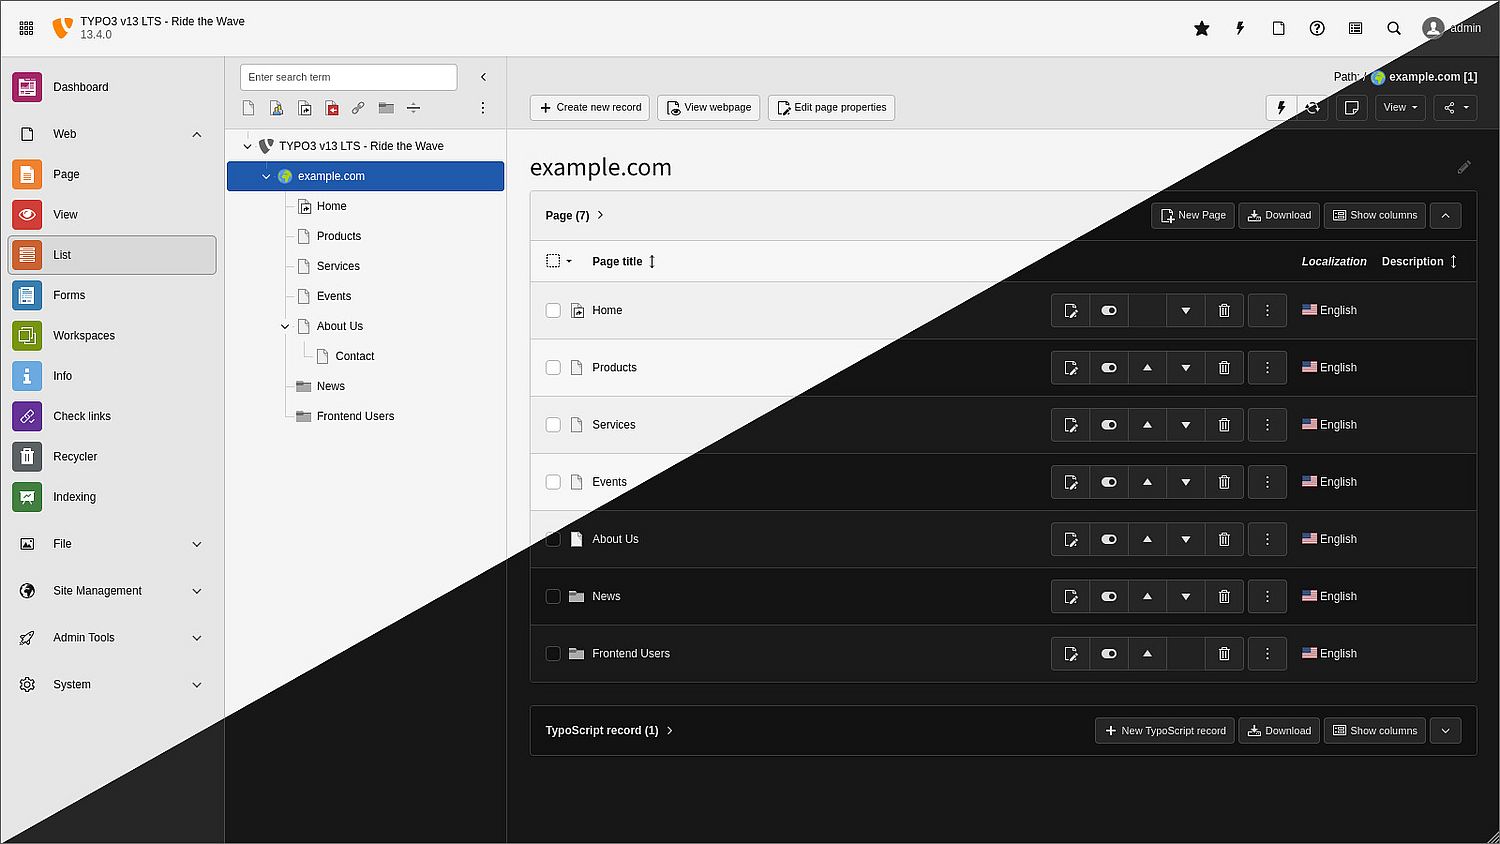Select the Indexing module icon
The image size is (1500, 844).
[26, 497]
